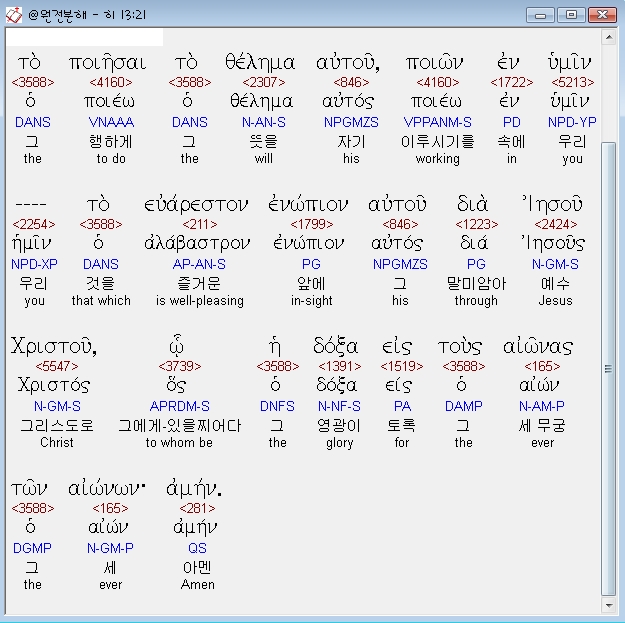Viewport: 625px width, 623px height.
Task: Click the gloss "is well-pleasing"
Action: (200, 301)
